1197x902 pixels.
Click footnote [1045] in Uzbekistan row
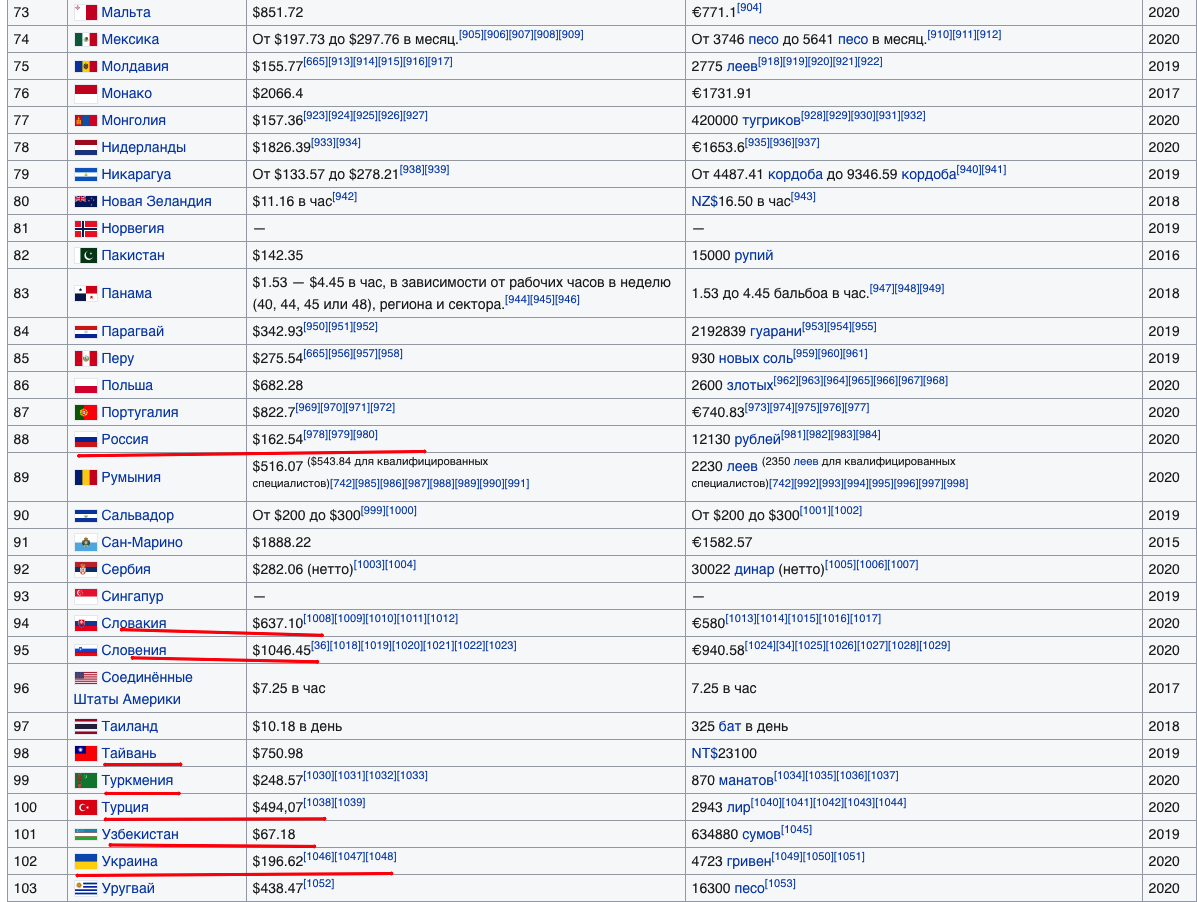click(x=797, y=830)
